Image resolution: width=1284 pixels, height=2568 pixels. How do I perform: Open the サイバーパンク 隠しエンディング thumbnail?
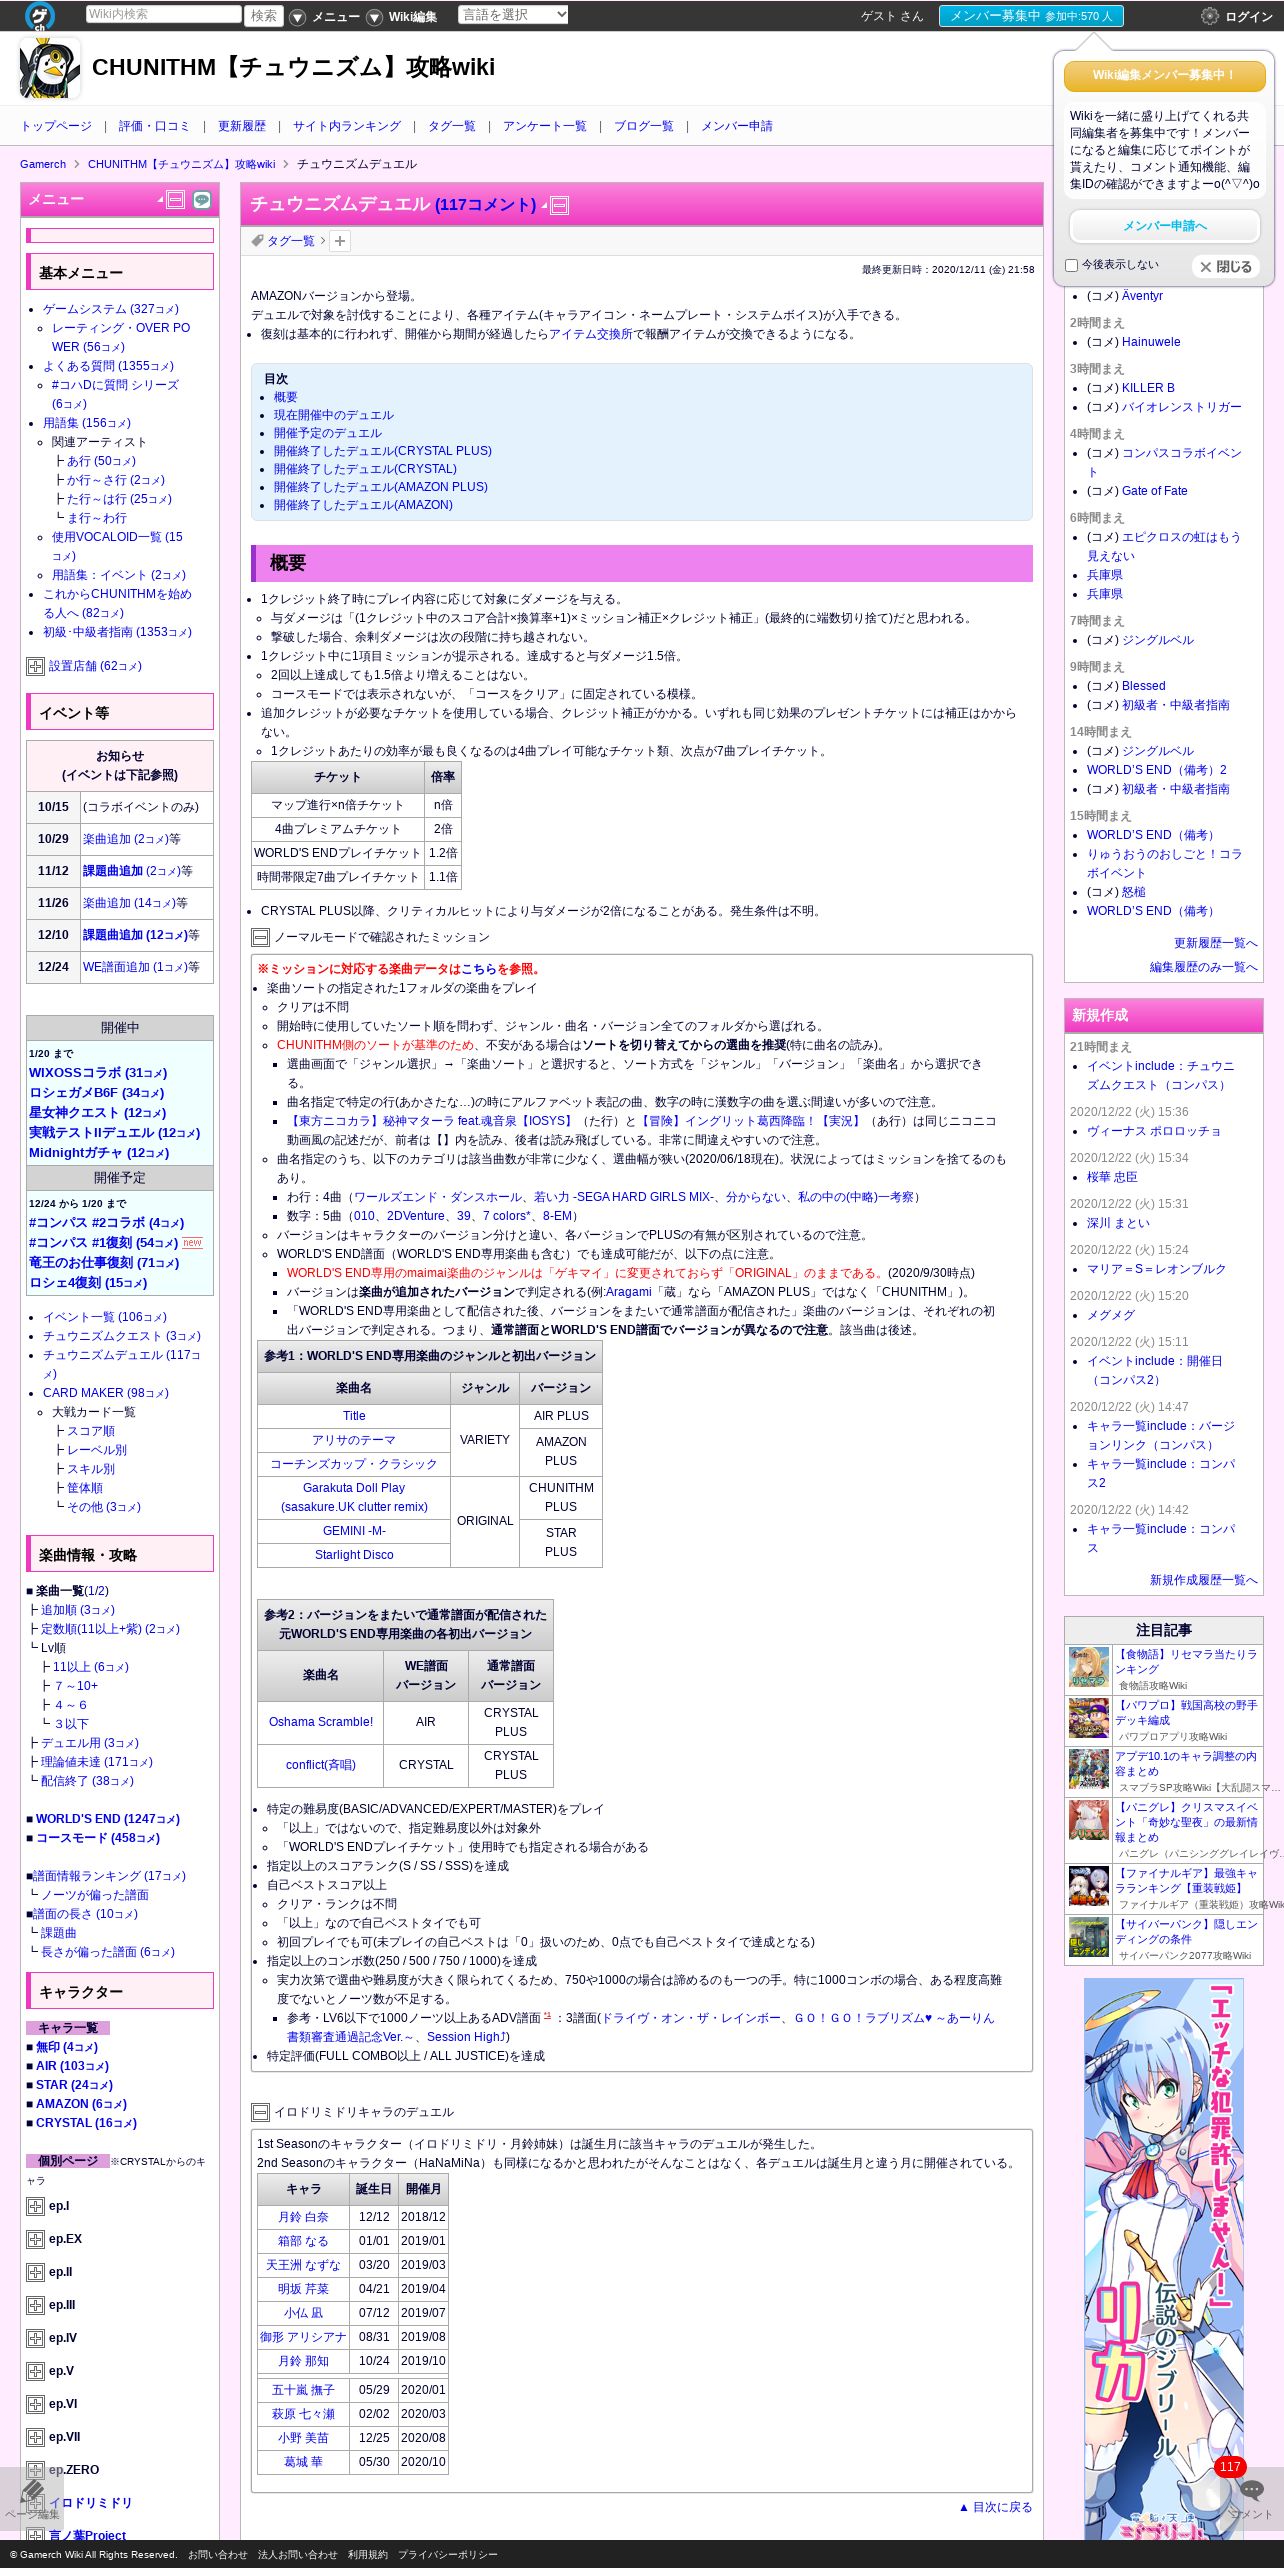1089,1938
